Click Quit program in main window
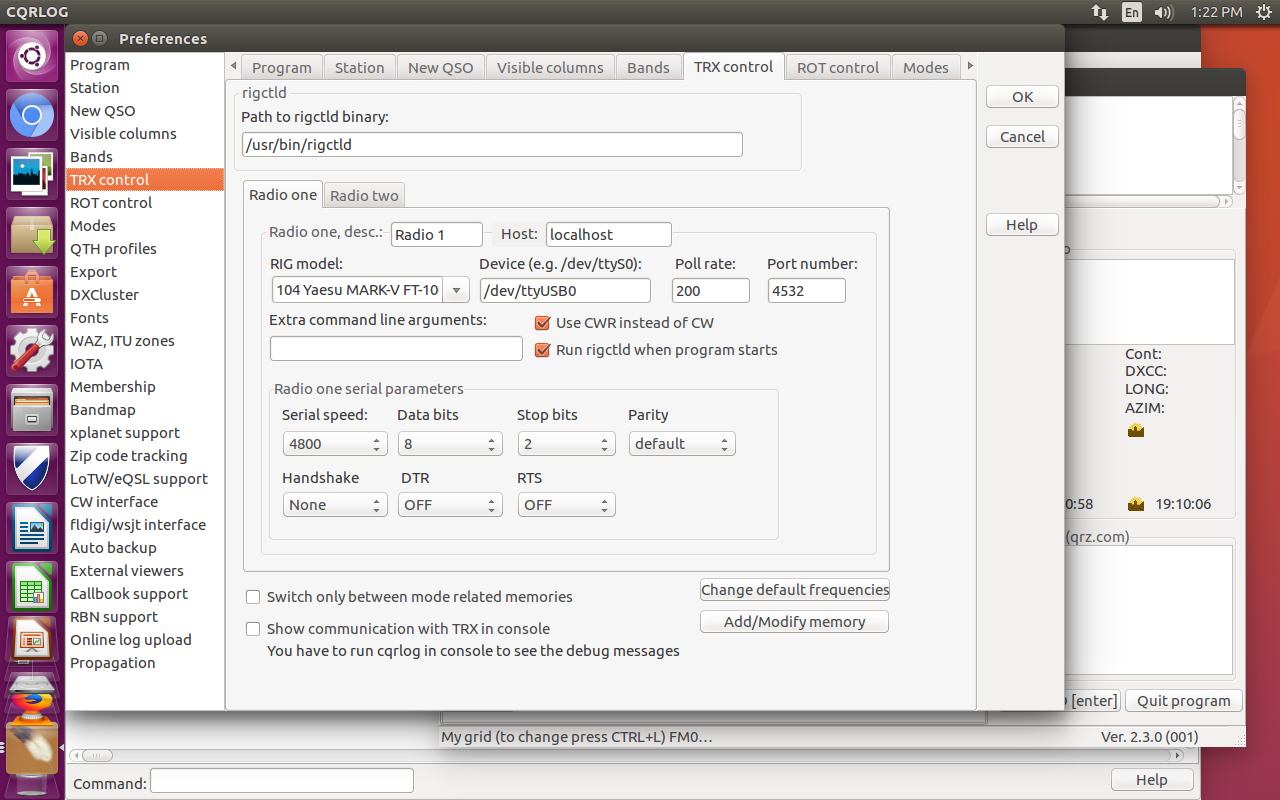This screenshot has height=800, width=1280. (1184, 701)
